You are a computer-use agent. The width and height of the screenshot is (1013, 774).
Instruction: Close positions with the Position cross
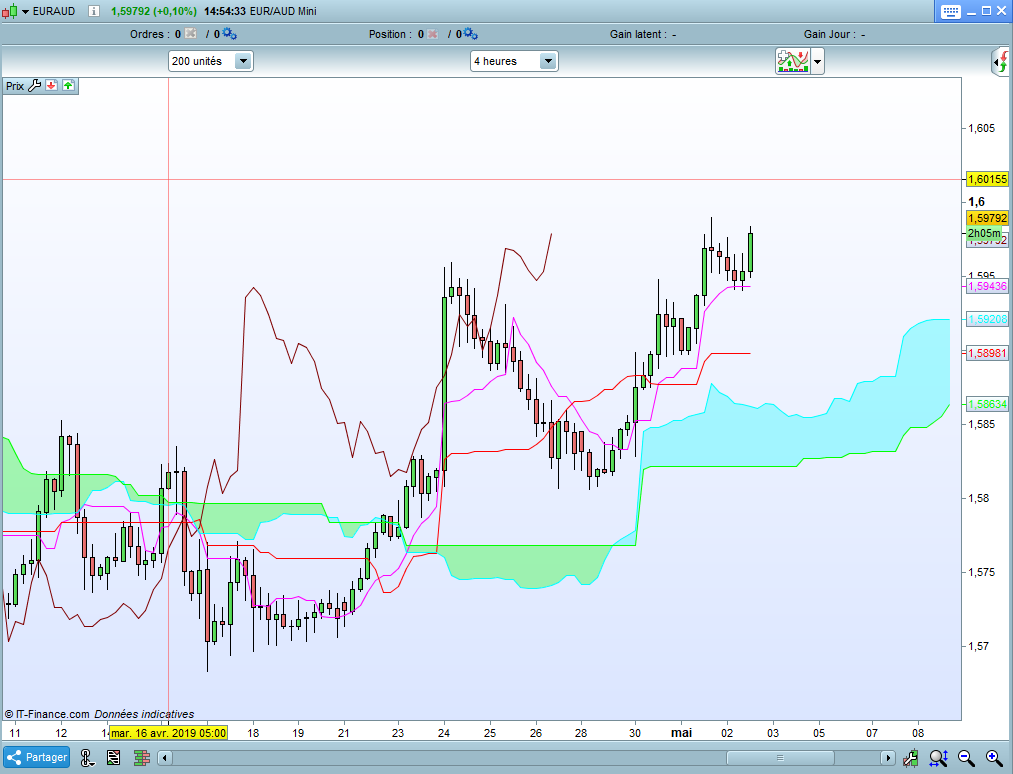[x=432, y=34]
